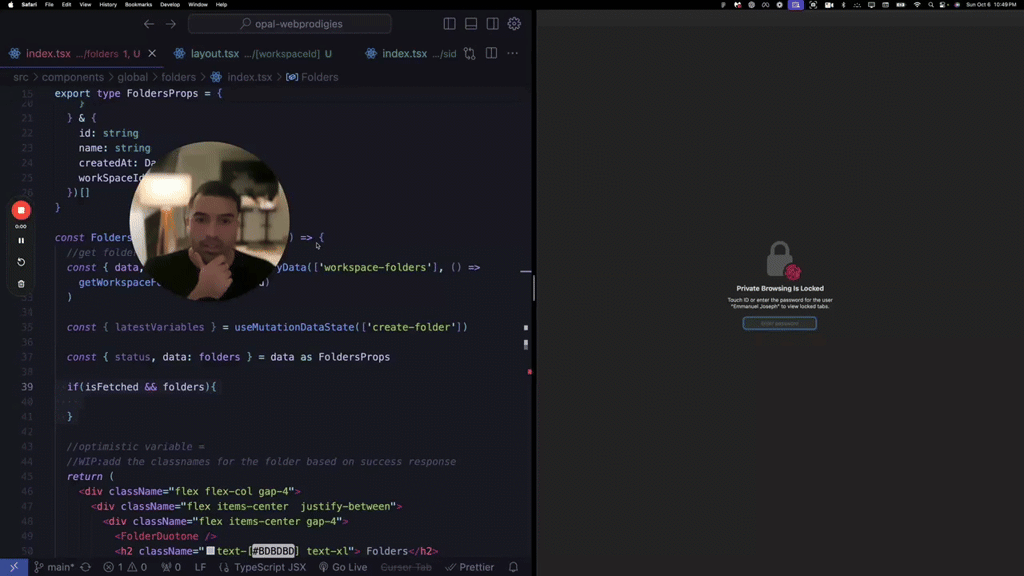Go back in editor navigation history
This screenshot has height=576, width=1024.
tap(149, 24)
